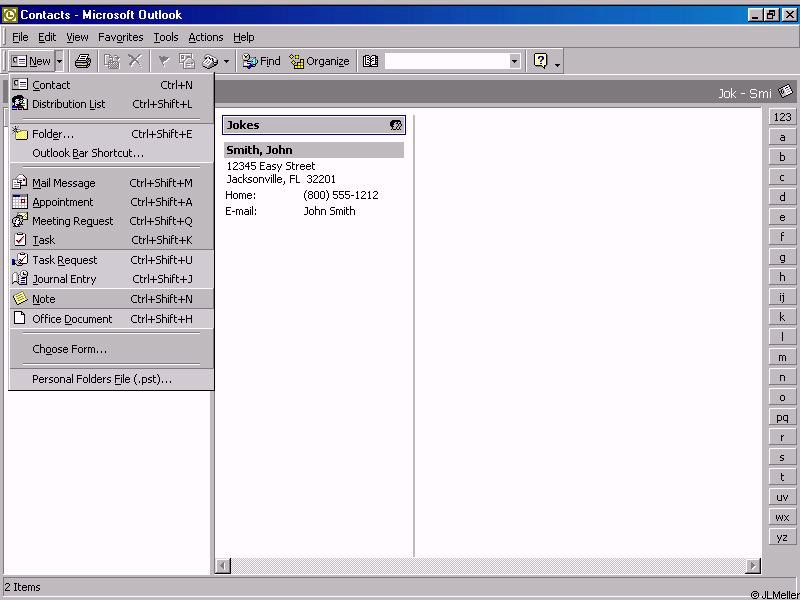Click the contacts icon on the folder banner
The width and height of the screenshot is (800, 600).
pos(785,92)
